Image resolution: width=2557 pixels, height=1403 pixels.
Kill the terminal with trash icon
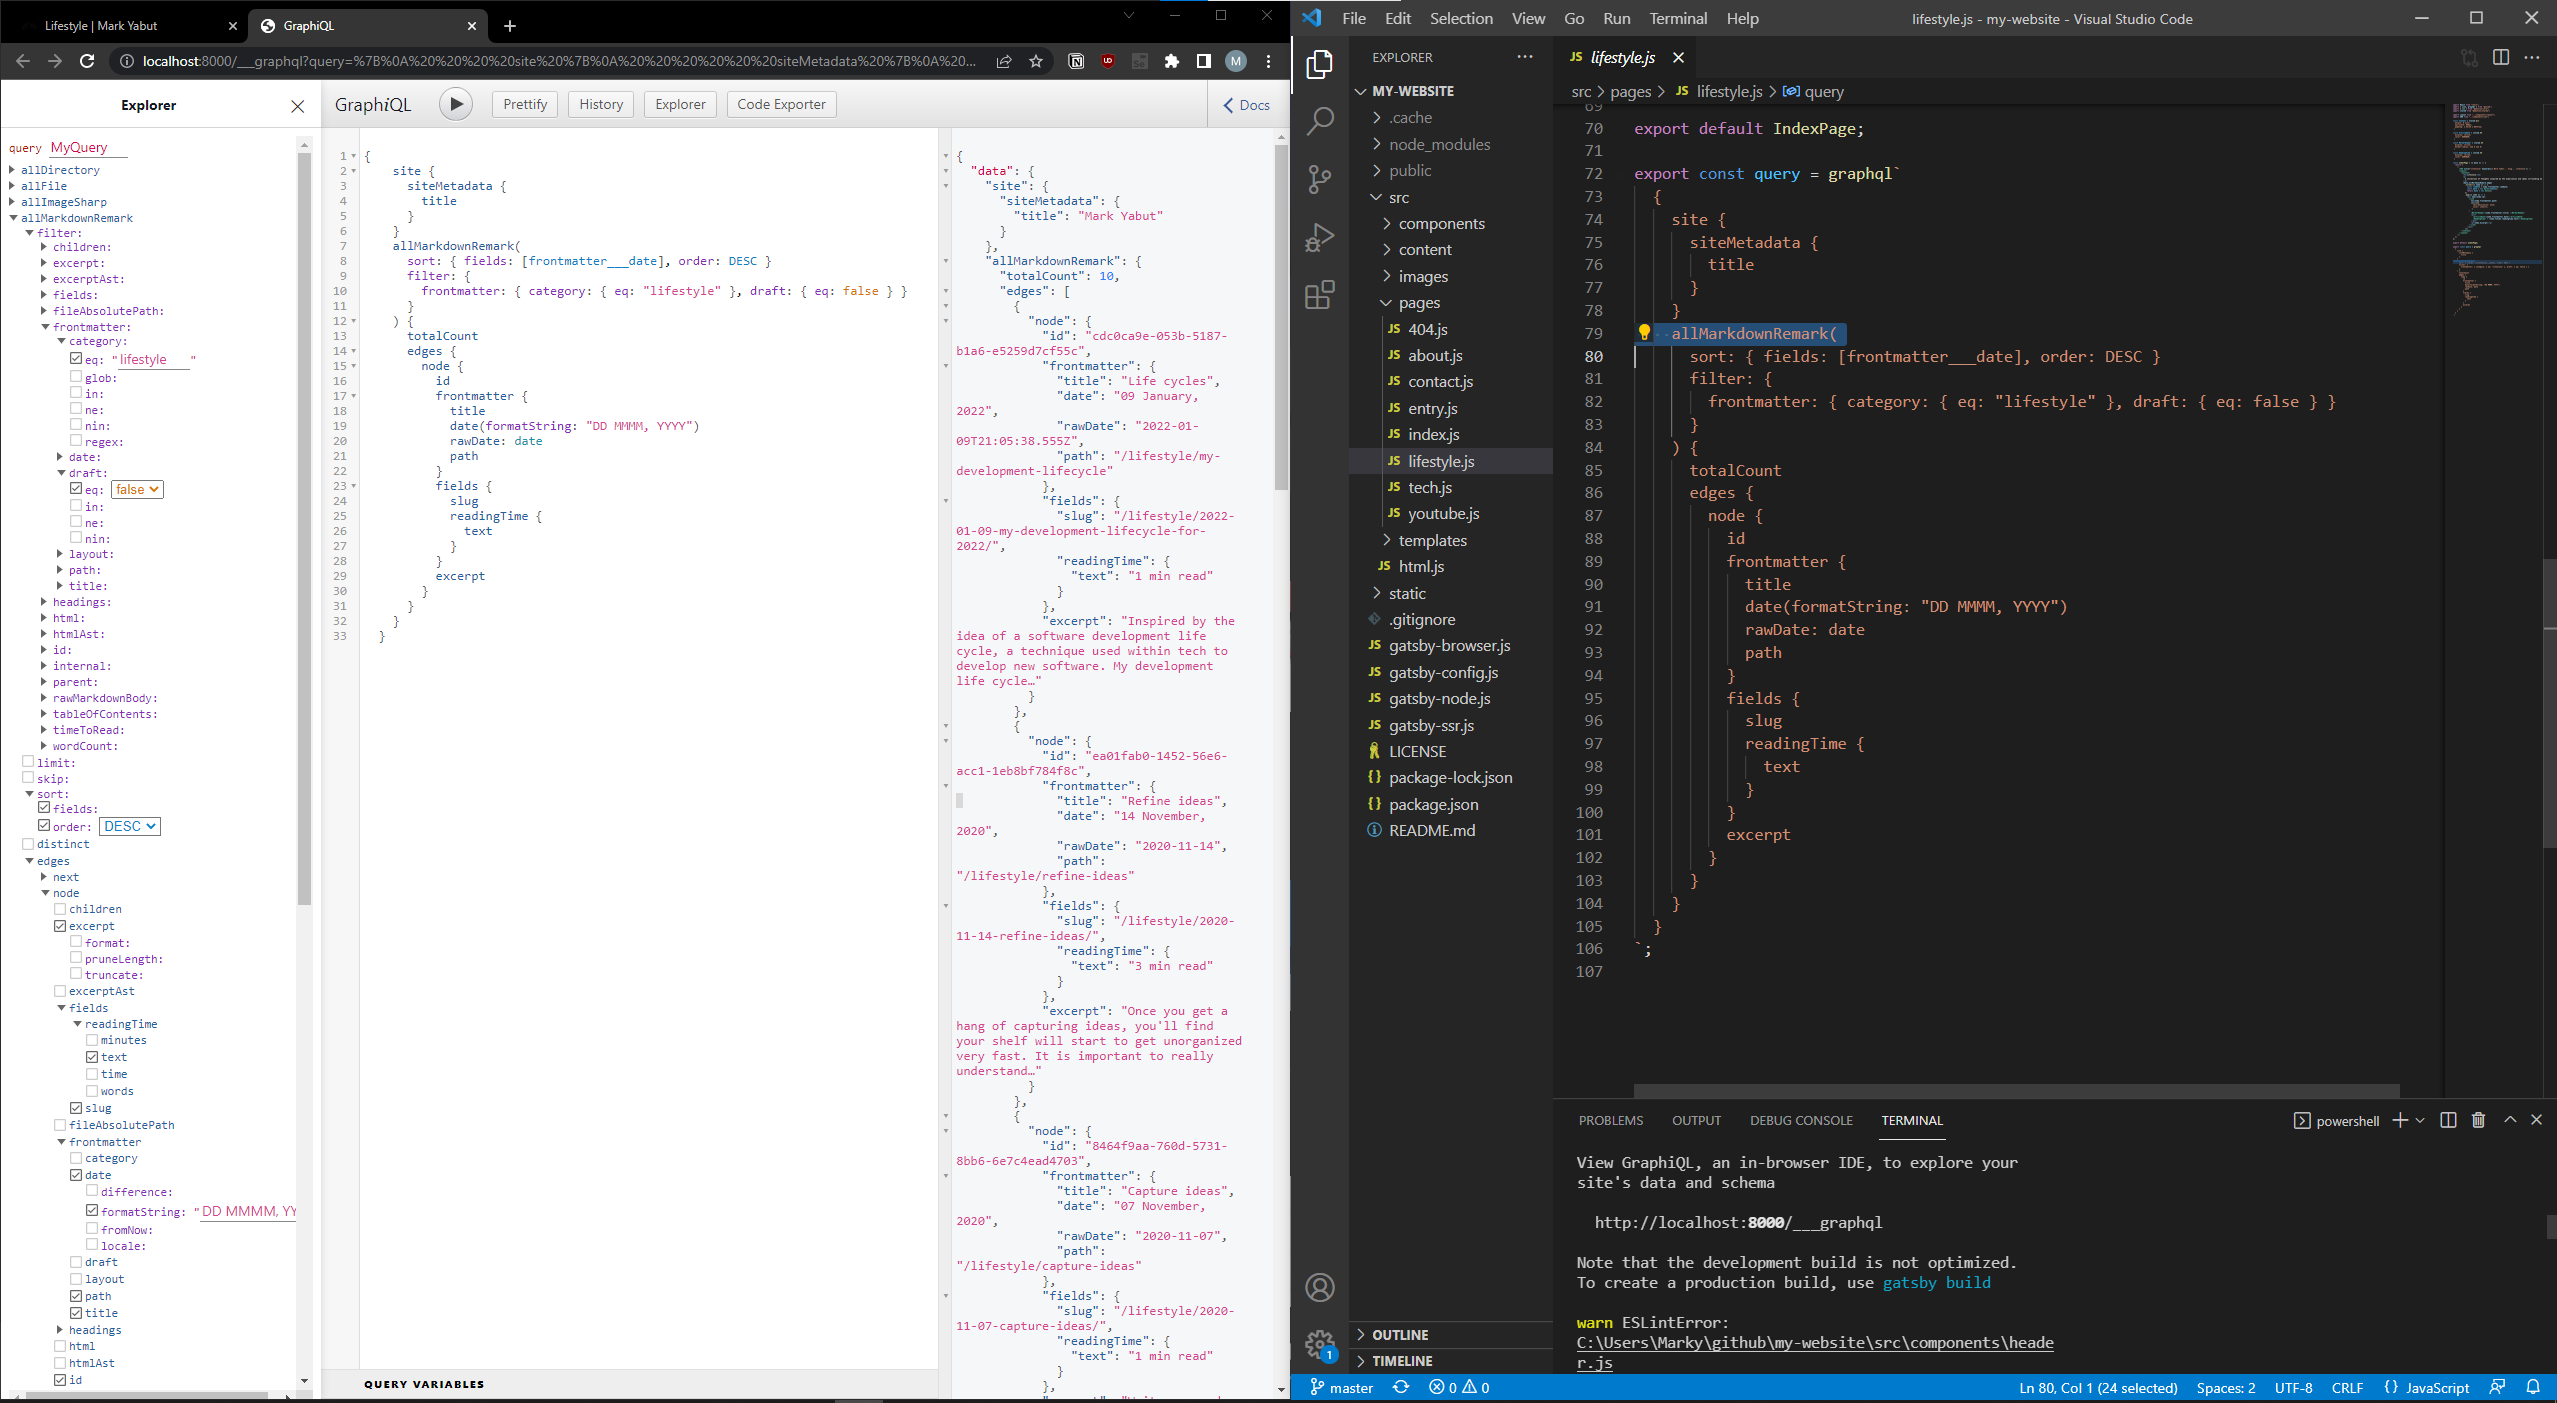coord(2479,1120)
